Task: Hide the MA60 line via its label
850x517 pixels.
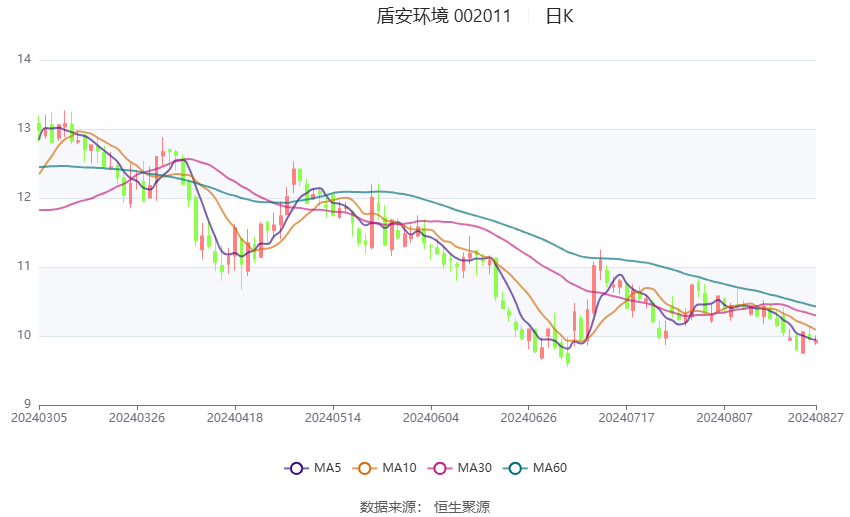Action: pyautogui.click(x=550, y=468)
